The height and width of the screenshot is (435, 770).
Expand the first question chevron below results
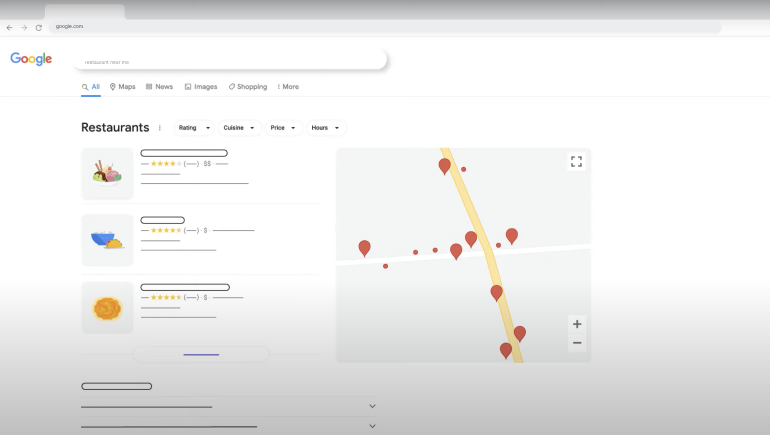(372, 406)
